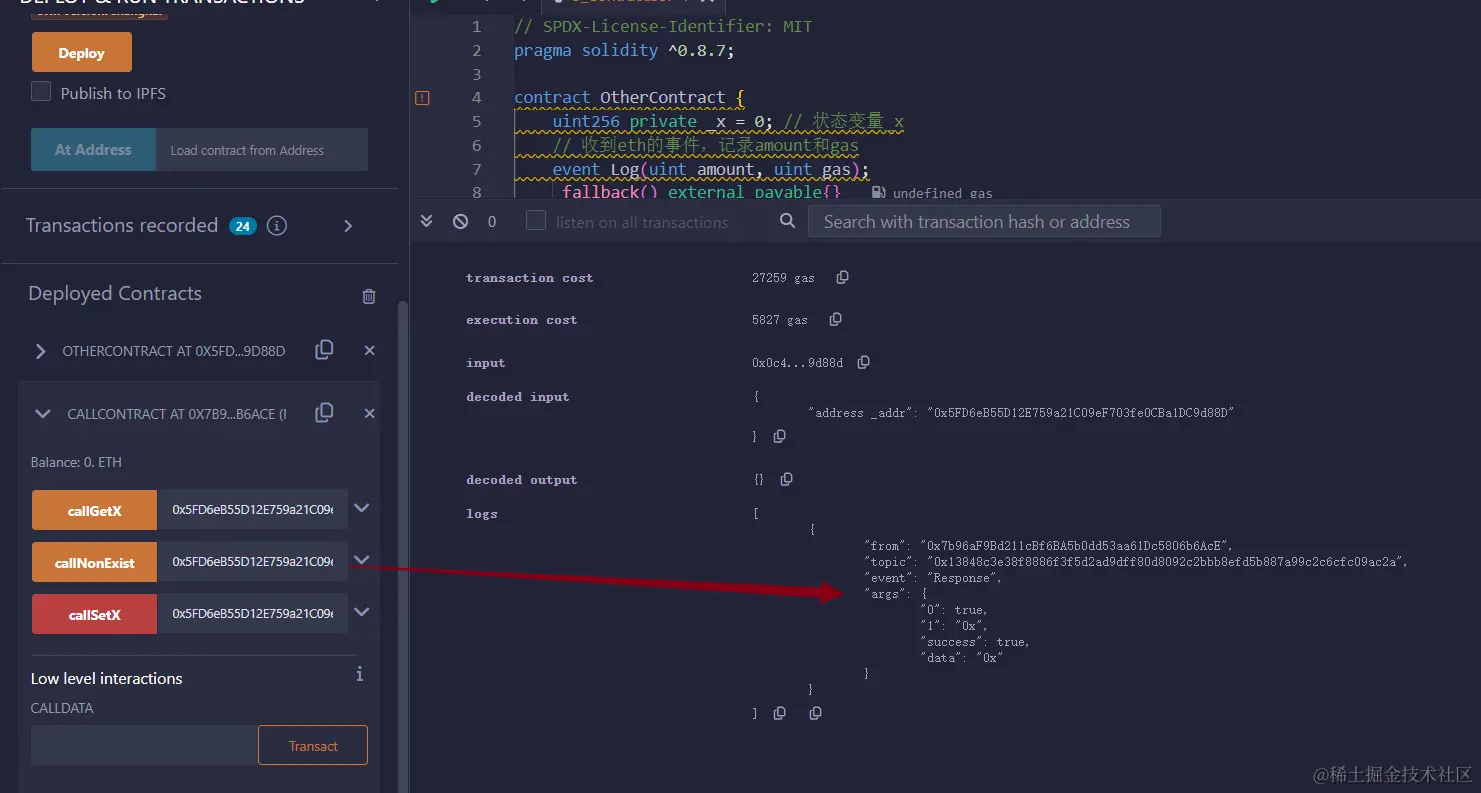Screen dimensions: 1481x793
Task: Copy the input data value
Action: (863, 362)
